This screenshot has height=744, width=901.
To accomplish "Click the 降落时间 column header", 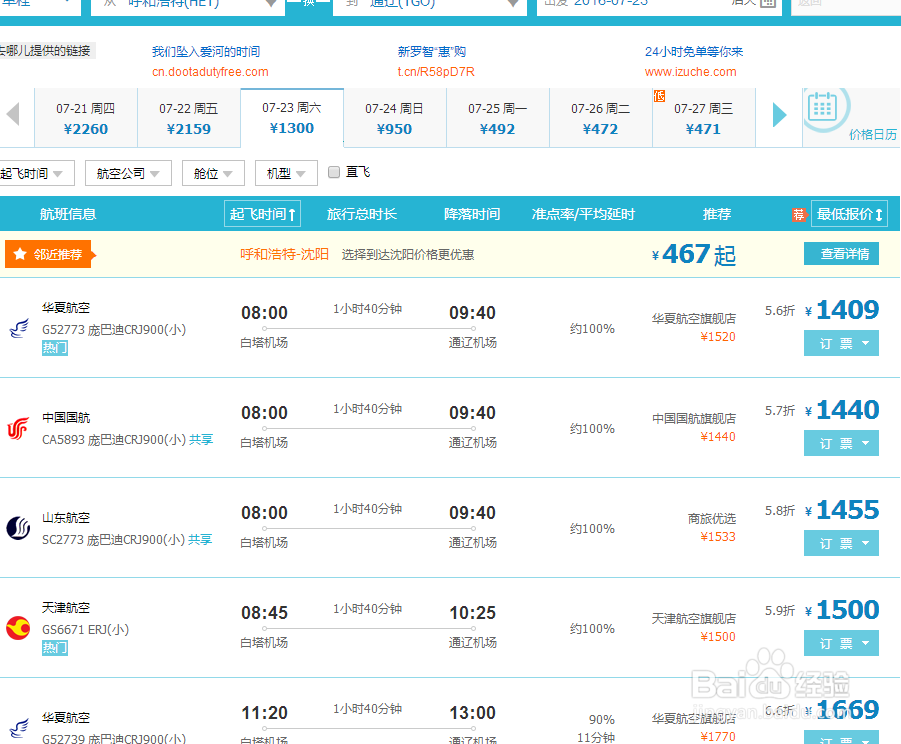I will [x=472, y=214].
